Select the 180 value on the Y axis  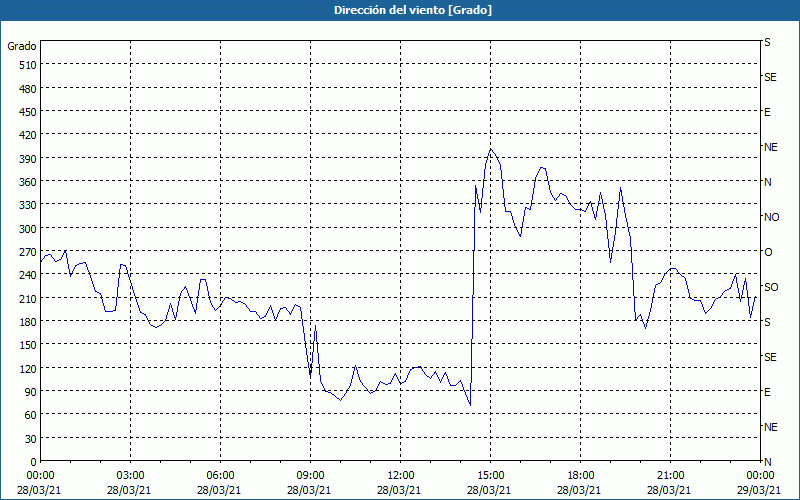[28, 321]
